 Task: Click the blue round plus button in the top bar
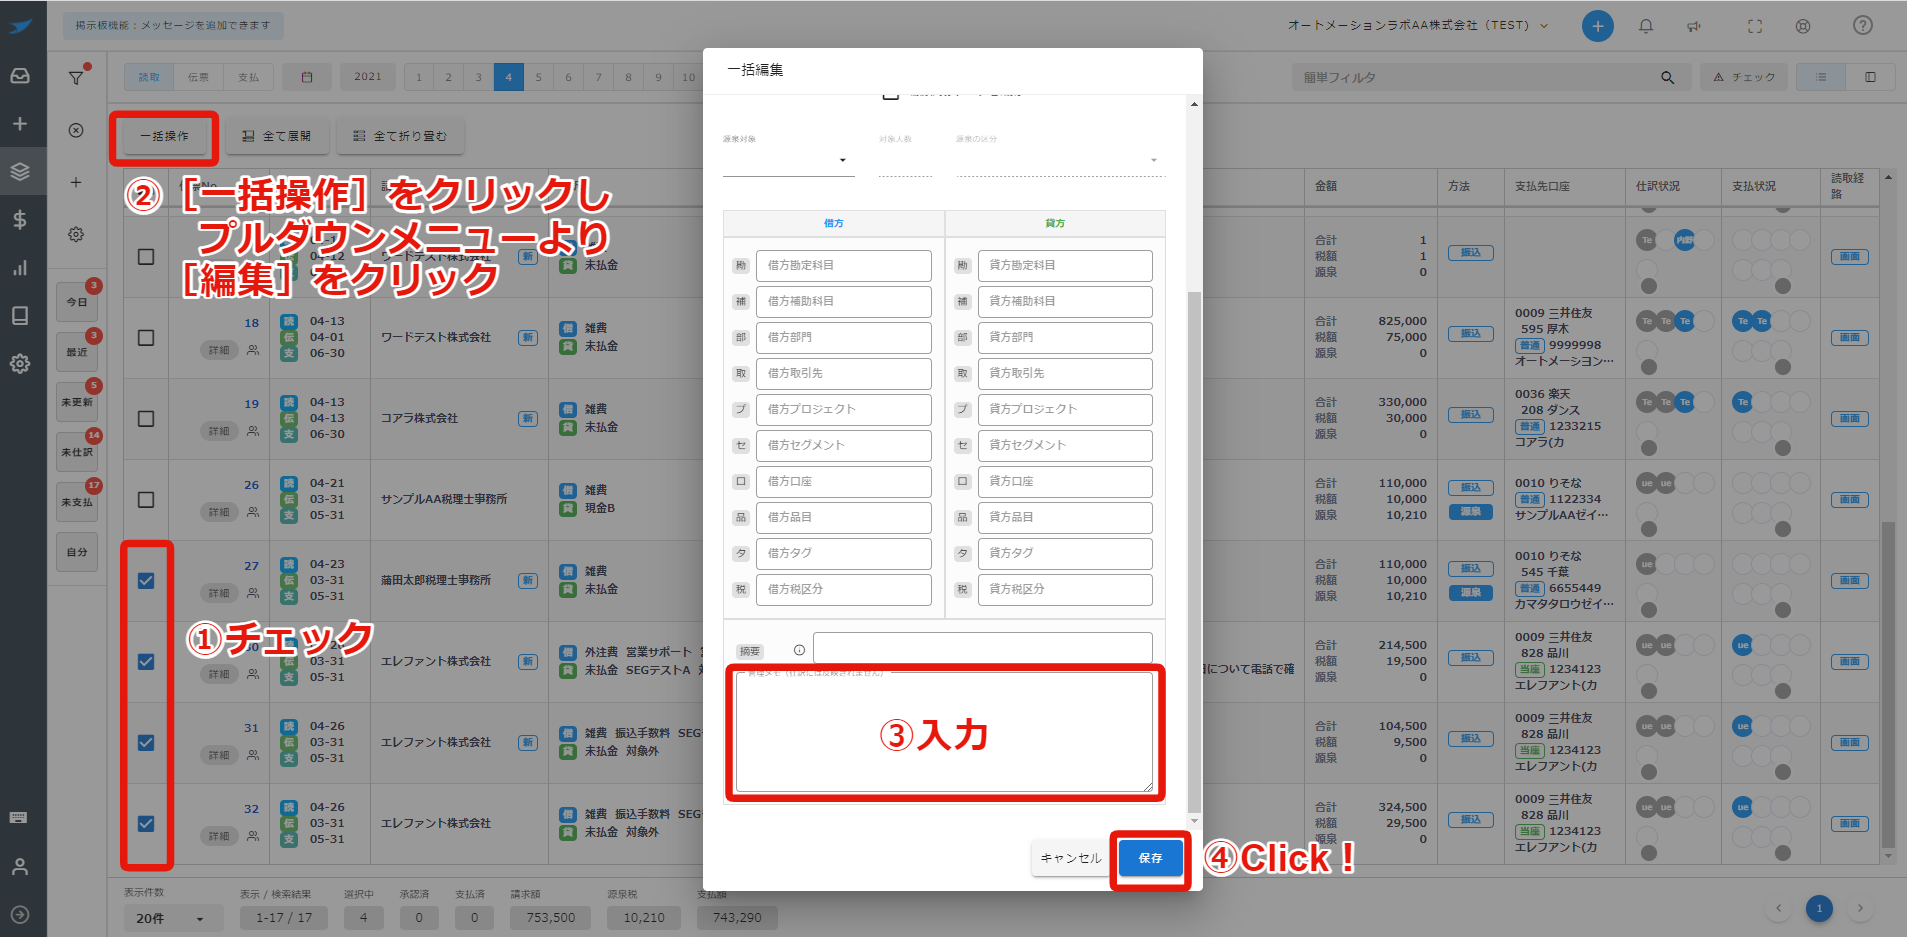[x=1598, y=26]
